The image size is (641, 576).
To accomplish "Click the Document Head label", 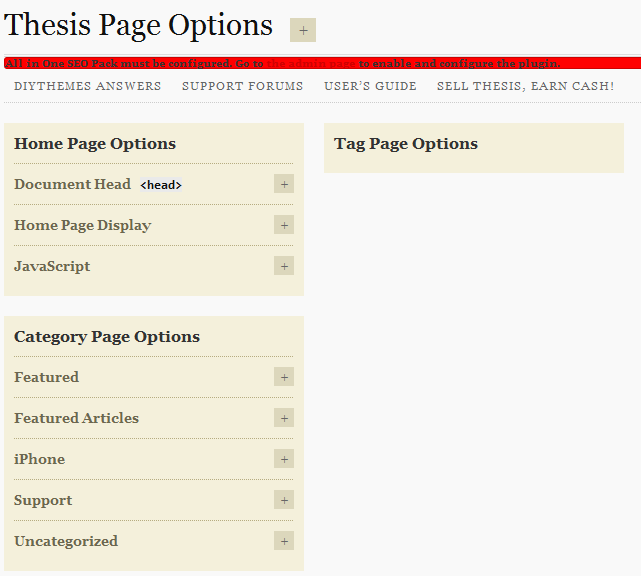I will tap(72, 184).
